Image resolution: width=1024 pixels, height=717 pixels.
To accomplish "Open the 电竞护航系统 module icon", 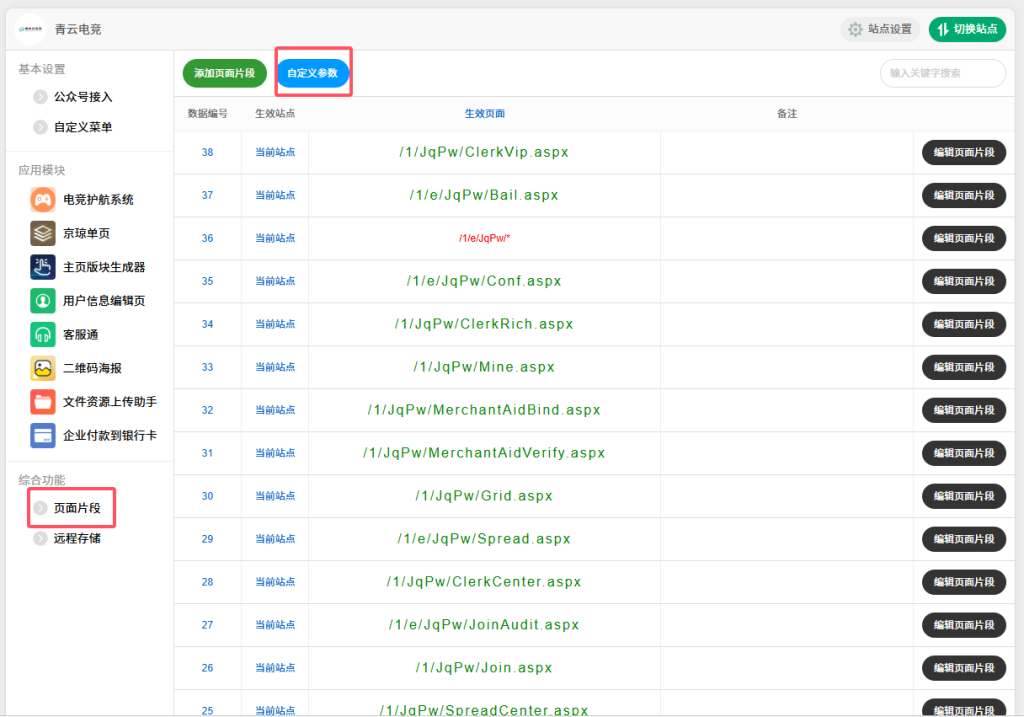I will 42,199.
